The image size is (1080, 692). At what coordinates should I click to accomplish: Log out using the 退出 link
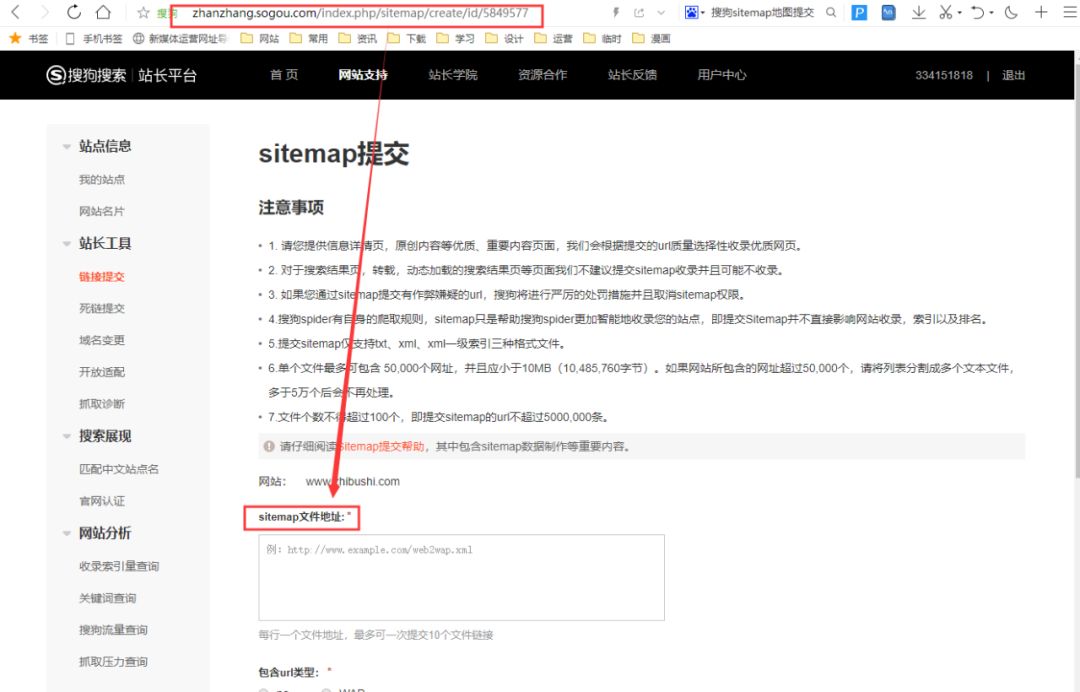1013,75
